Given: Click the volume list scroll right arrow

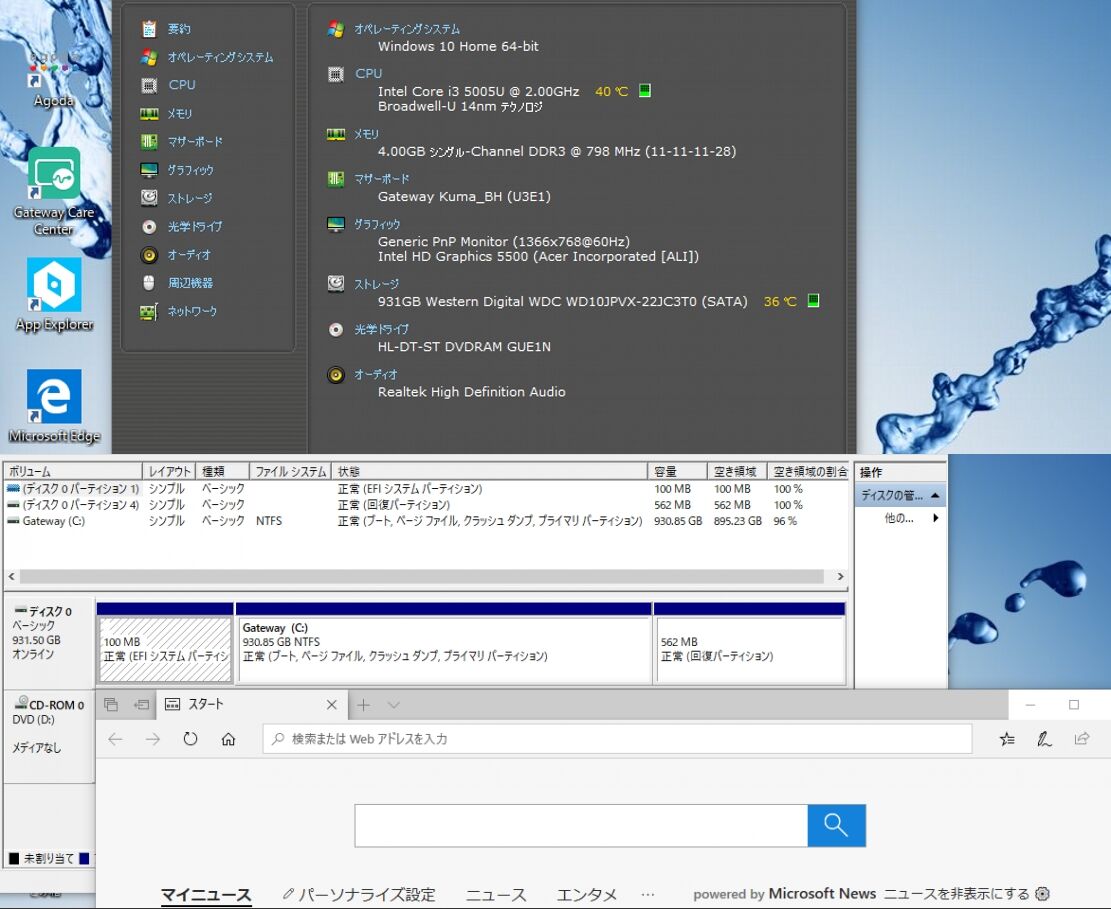Looking at the screenshot, I should click(x=840, y=577).
